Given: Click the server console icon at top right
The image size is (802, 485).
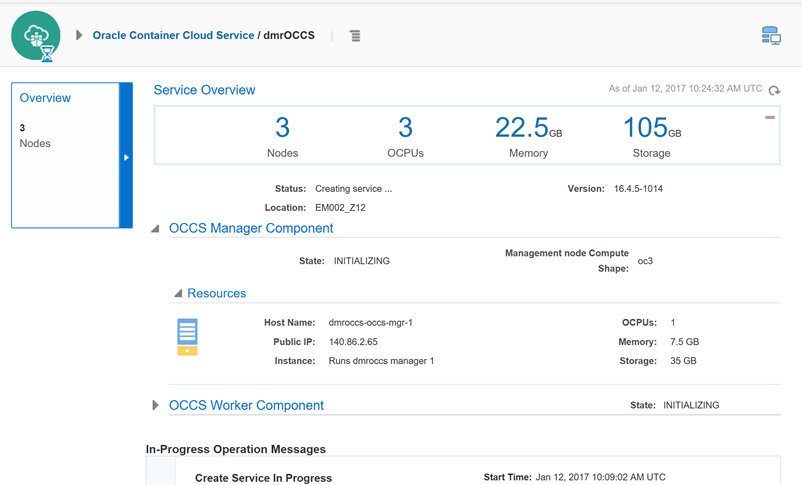Looking at the screenshot, I should point(771,36).
